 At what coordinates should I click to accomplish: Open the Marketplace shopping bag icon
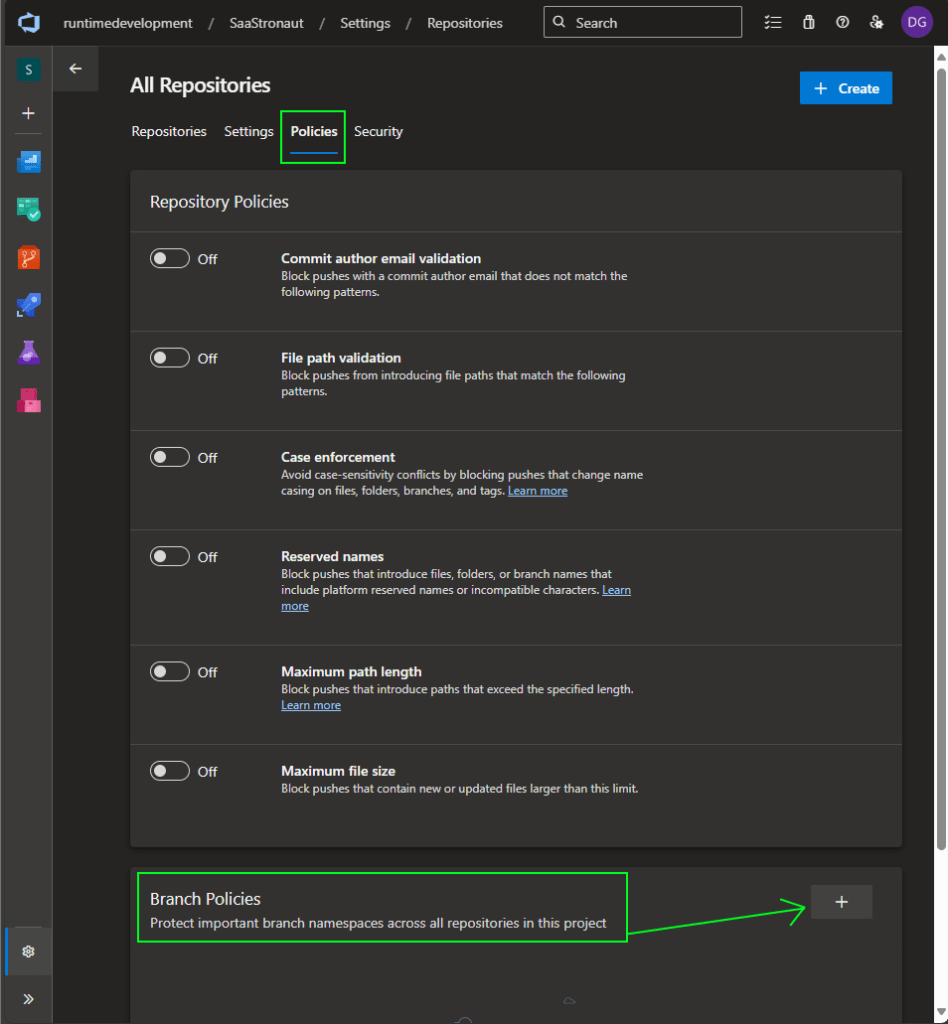(x=809, y=22)
